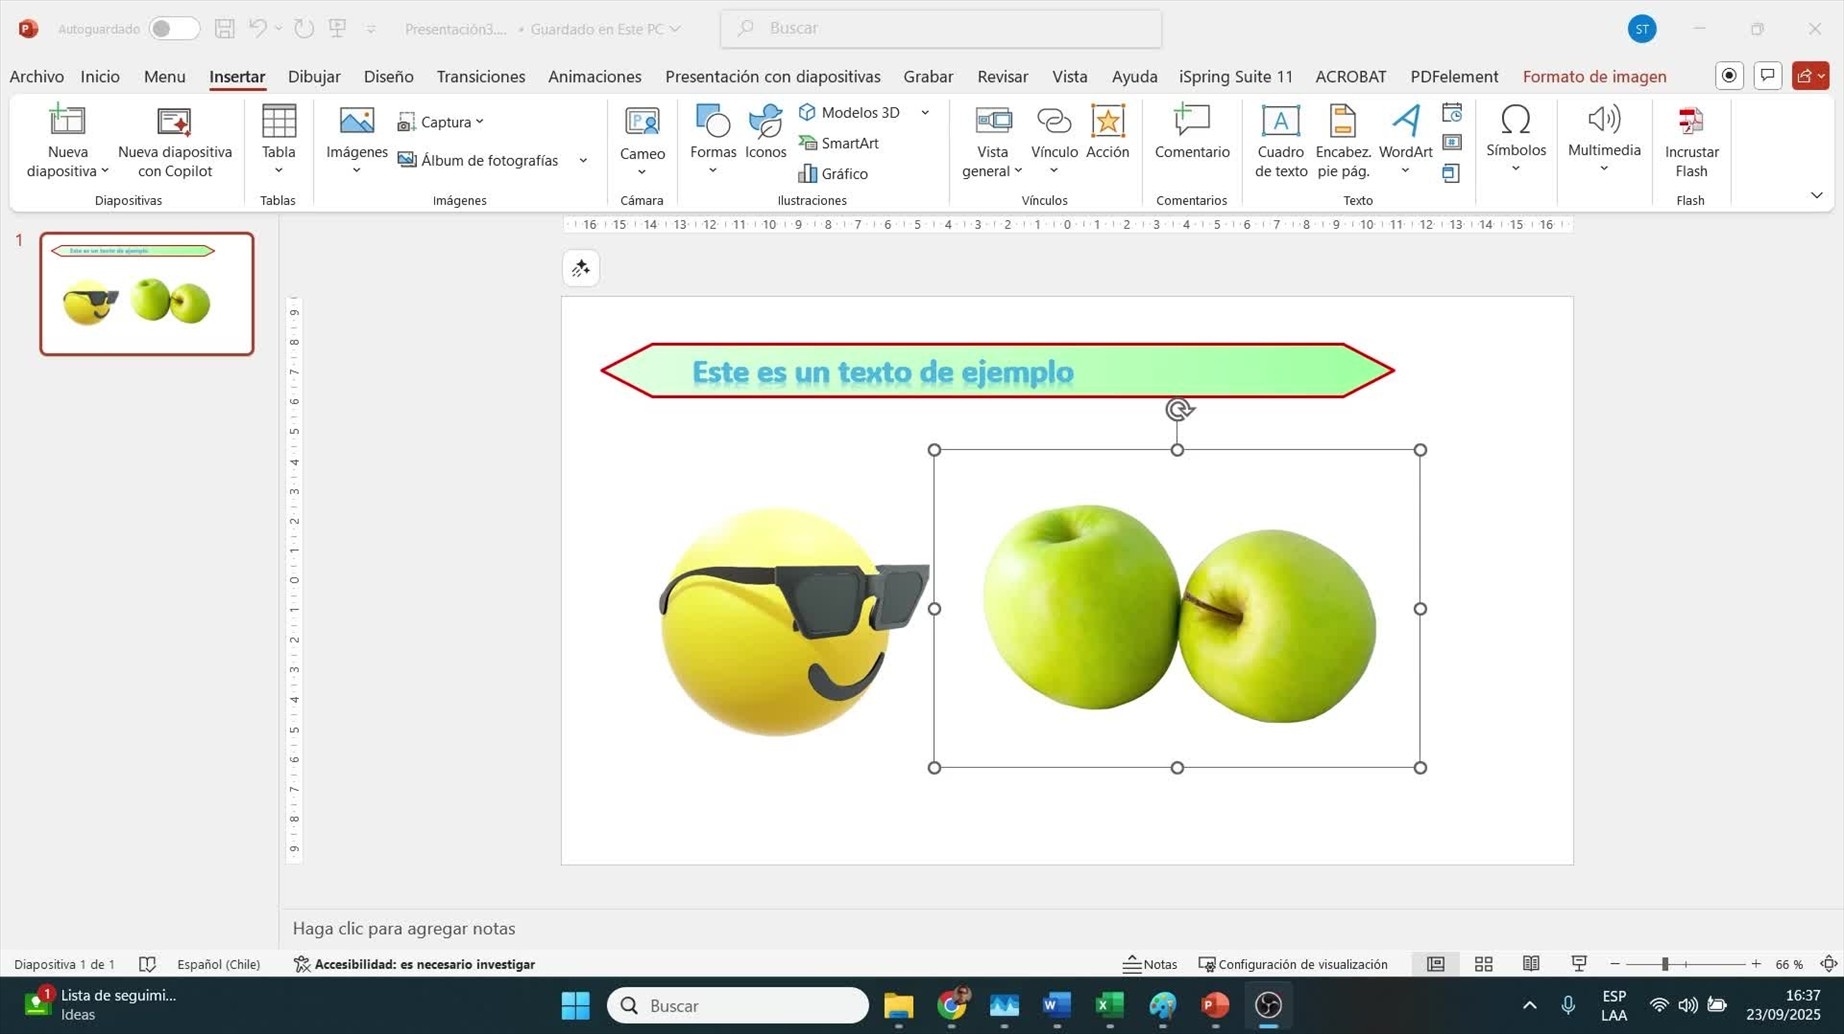Viewport: 1844px width, 1034px height.
Task: Switch to the Formato de imagen tab
Action: pyautogui.click(x=1594, y=77)
